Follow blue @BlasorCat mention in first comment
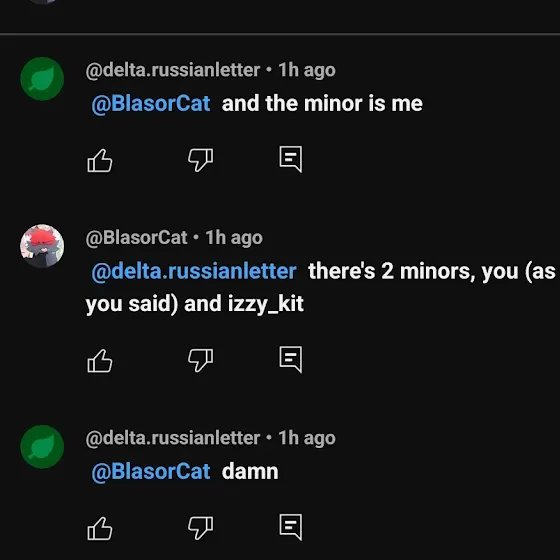Screen dimensions: 560x560 (151, 104)
